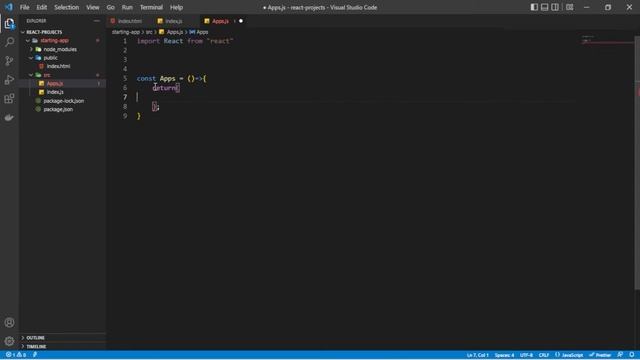Click Ln 7, Col 1 cursor position

point(478,355)
